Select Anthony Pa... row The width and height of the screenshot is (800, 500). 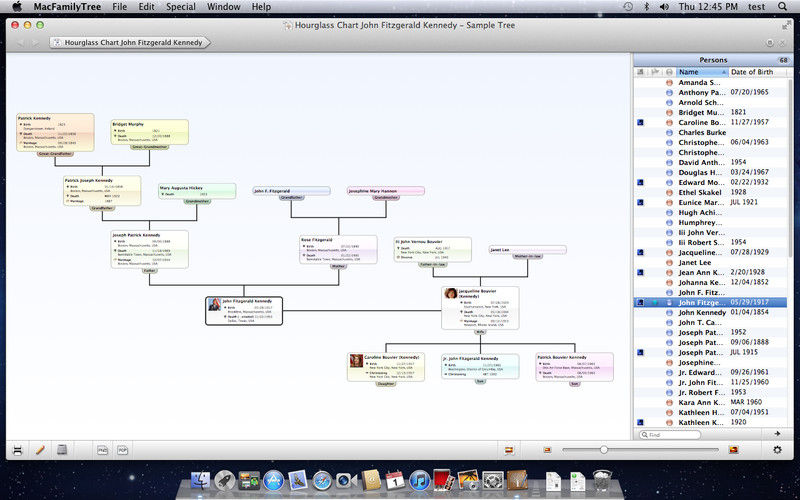click(711, 92)
